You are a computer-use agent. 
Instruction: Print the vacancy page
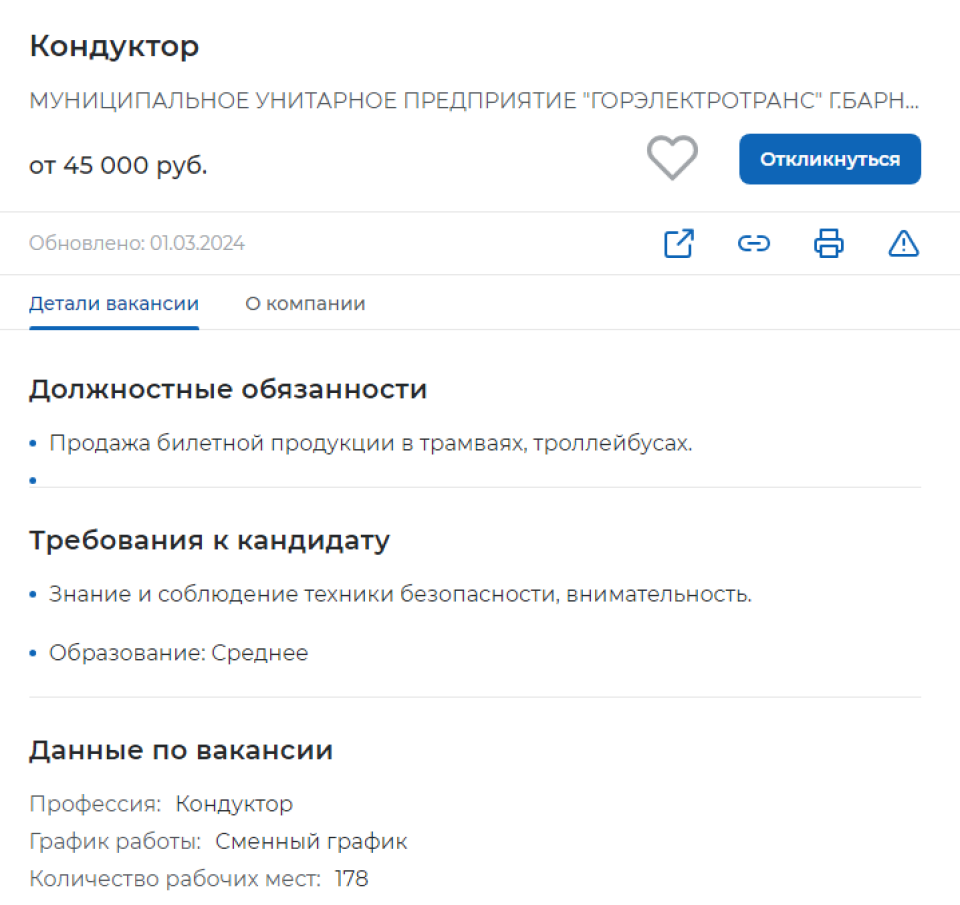(827, 243)
